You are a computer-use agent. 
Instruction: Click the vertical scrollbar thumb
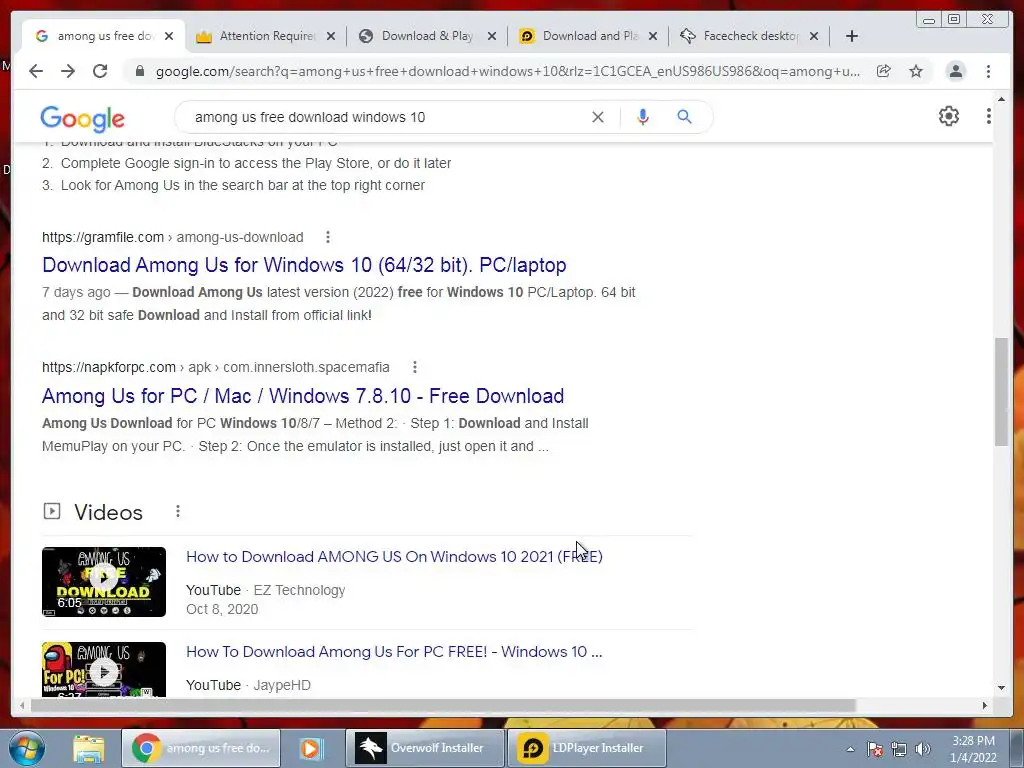point(1001,392)
